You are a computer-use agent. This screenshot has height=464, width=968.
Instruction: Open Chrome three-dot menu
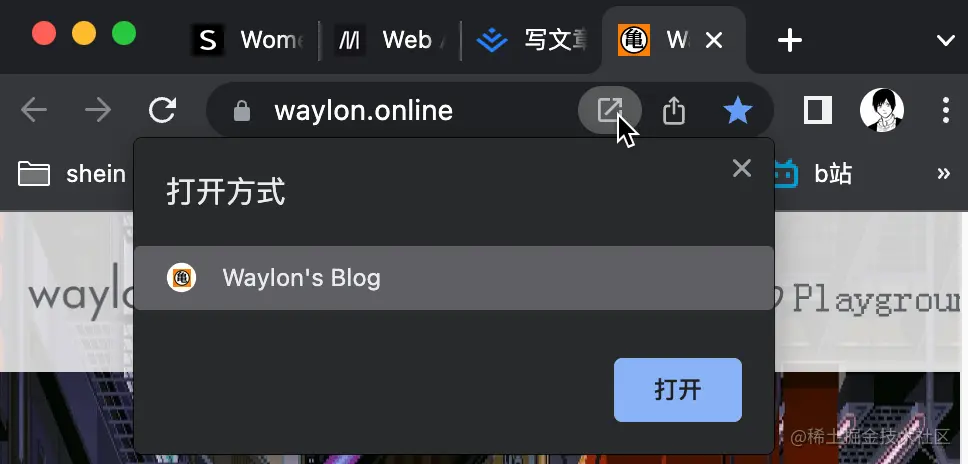click(x=945, y=110)
